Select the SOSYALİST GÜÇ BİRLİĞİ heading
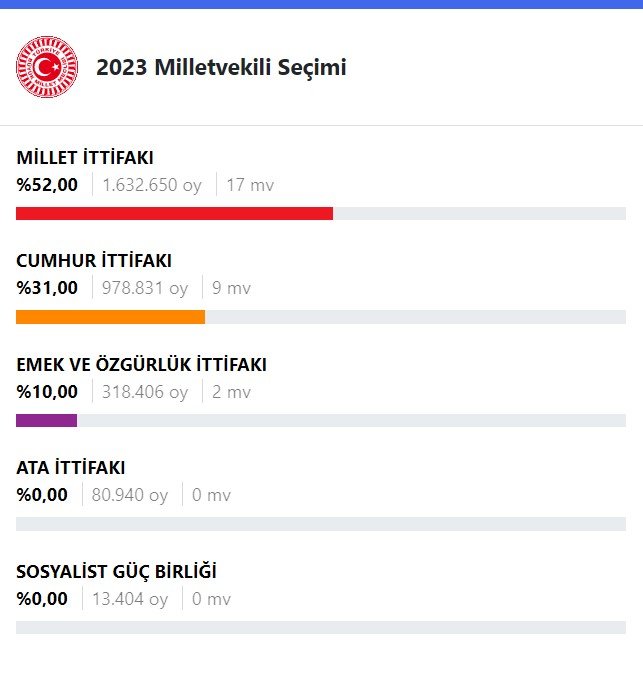This screenshot has height=675, width=643. 116,571
